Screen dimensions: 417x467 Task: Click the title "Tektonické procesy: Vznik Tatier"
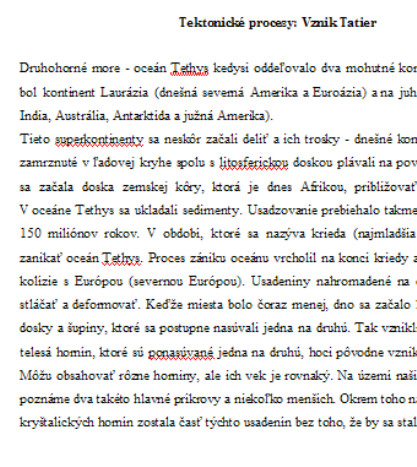[x=278, y=23]
